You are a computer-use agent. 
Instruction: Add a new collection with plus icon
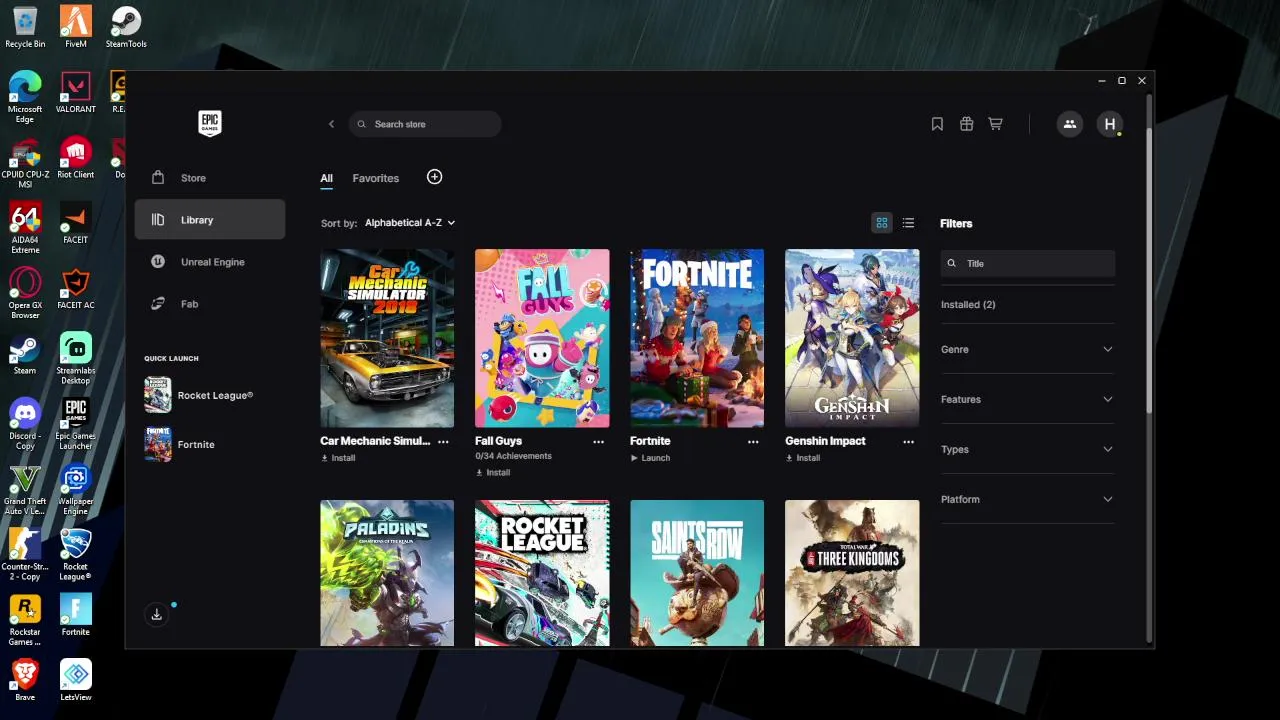click(x=434, y=177)
